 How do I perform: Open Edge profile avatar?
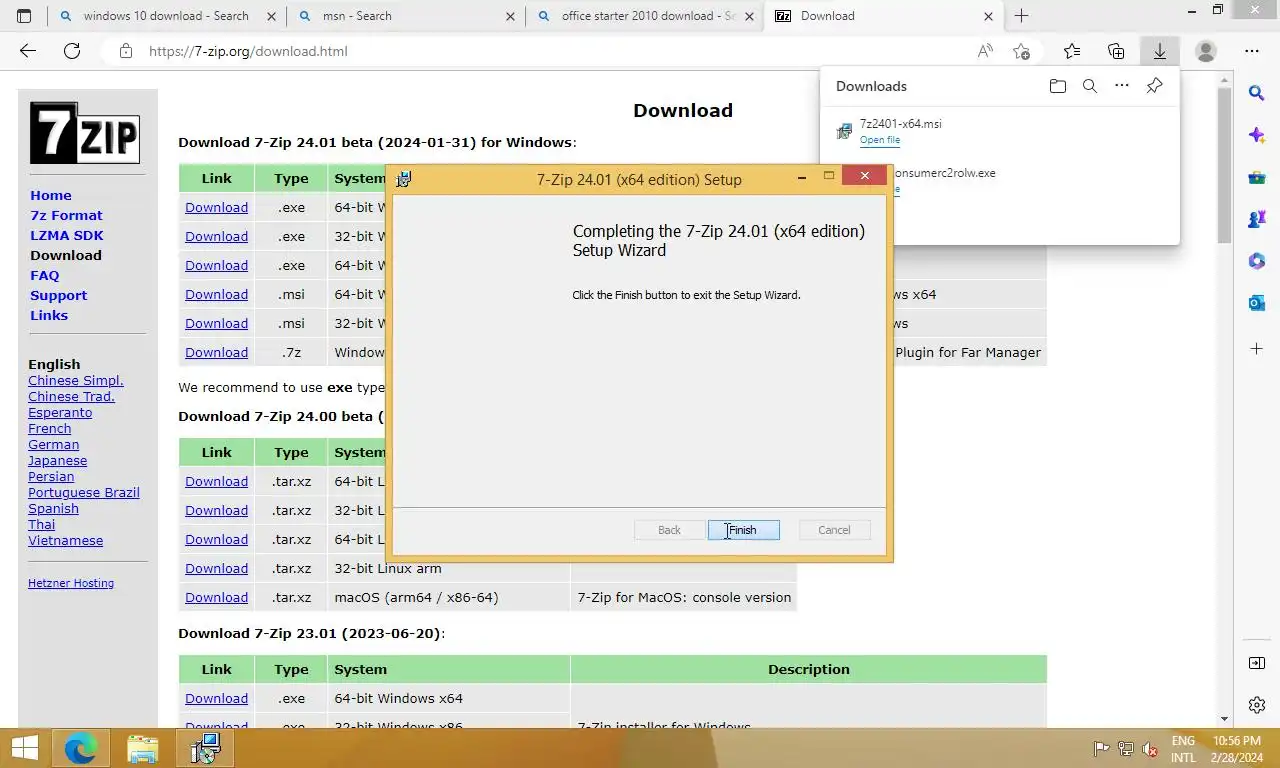(x=1206, y=51)
